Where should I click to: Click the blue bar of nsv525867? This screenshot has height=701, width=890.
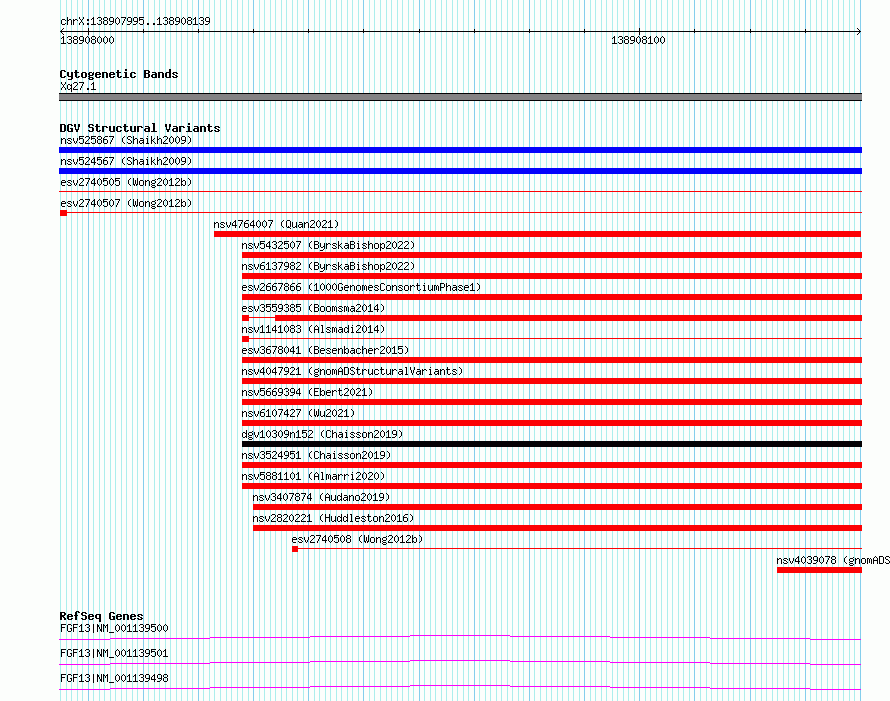(x=460, y=150)
